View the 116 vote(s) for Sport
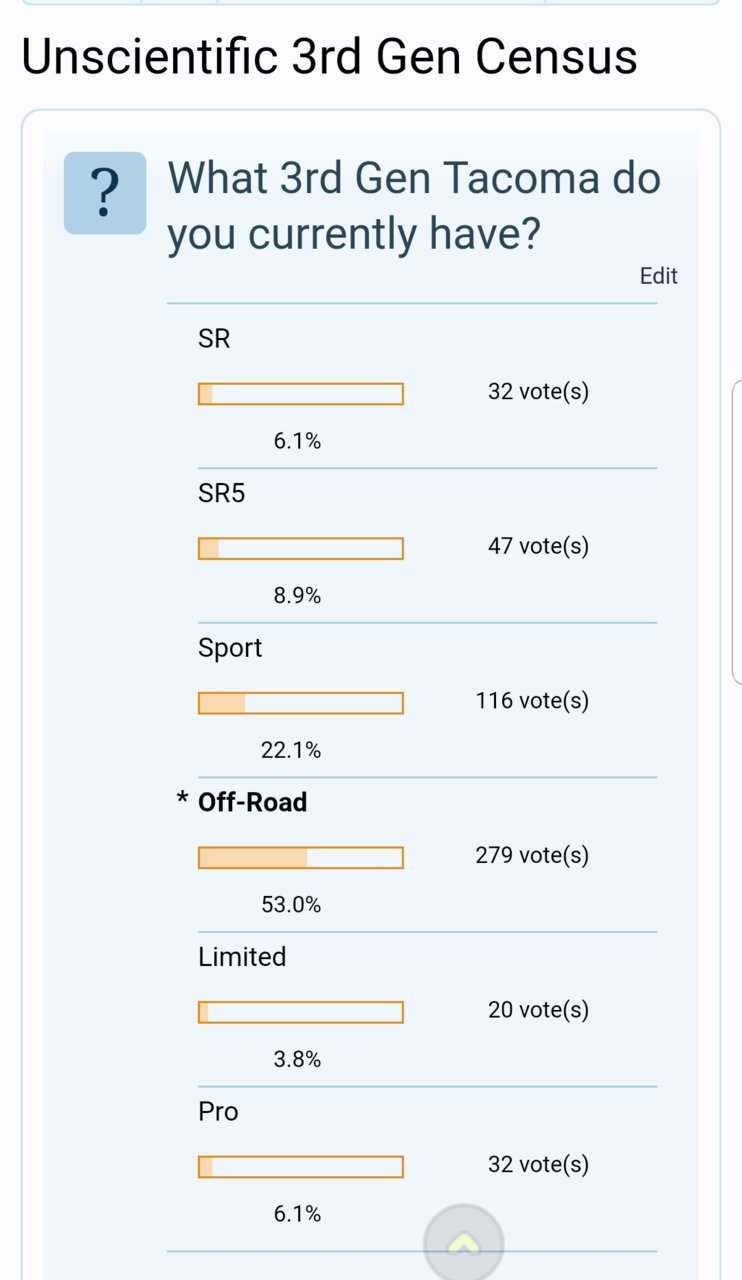Viewport: 742px width, 1280px height. 532,701
